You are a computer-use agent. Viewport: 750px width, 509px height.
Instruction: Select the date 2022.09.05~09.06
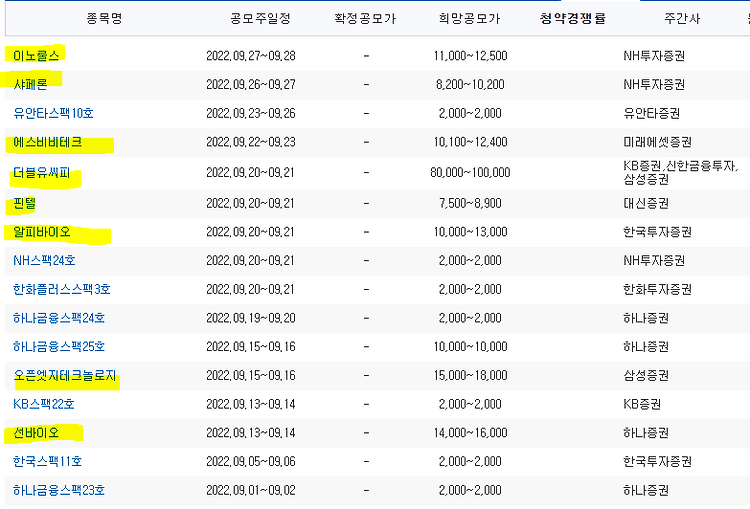pyautogui.click(x=251, y=462)
